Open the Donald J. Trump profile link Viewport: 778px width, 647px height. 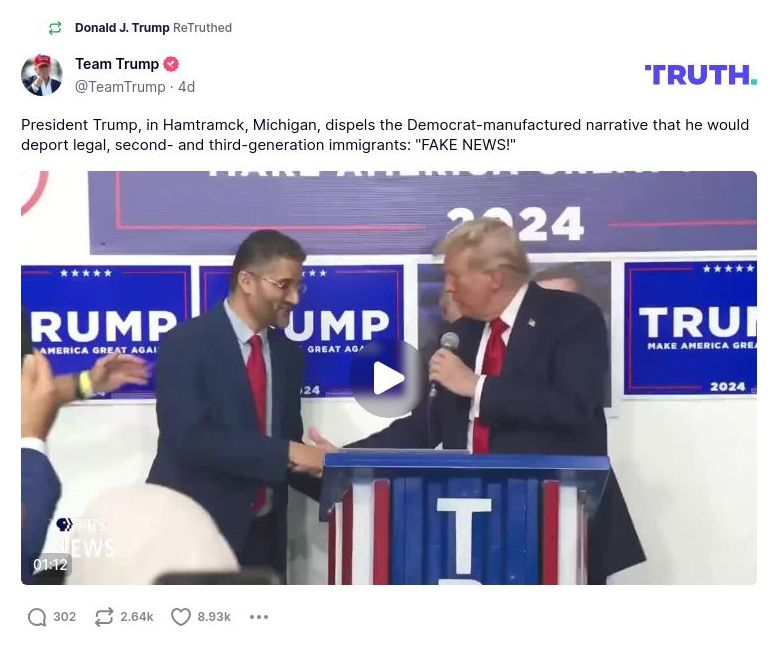point(122,28)
